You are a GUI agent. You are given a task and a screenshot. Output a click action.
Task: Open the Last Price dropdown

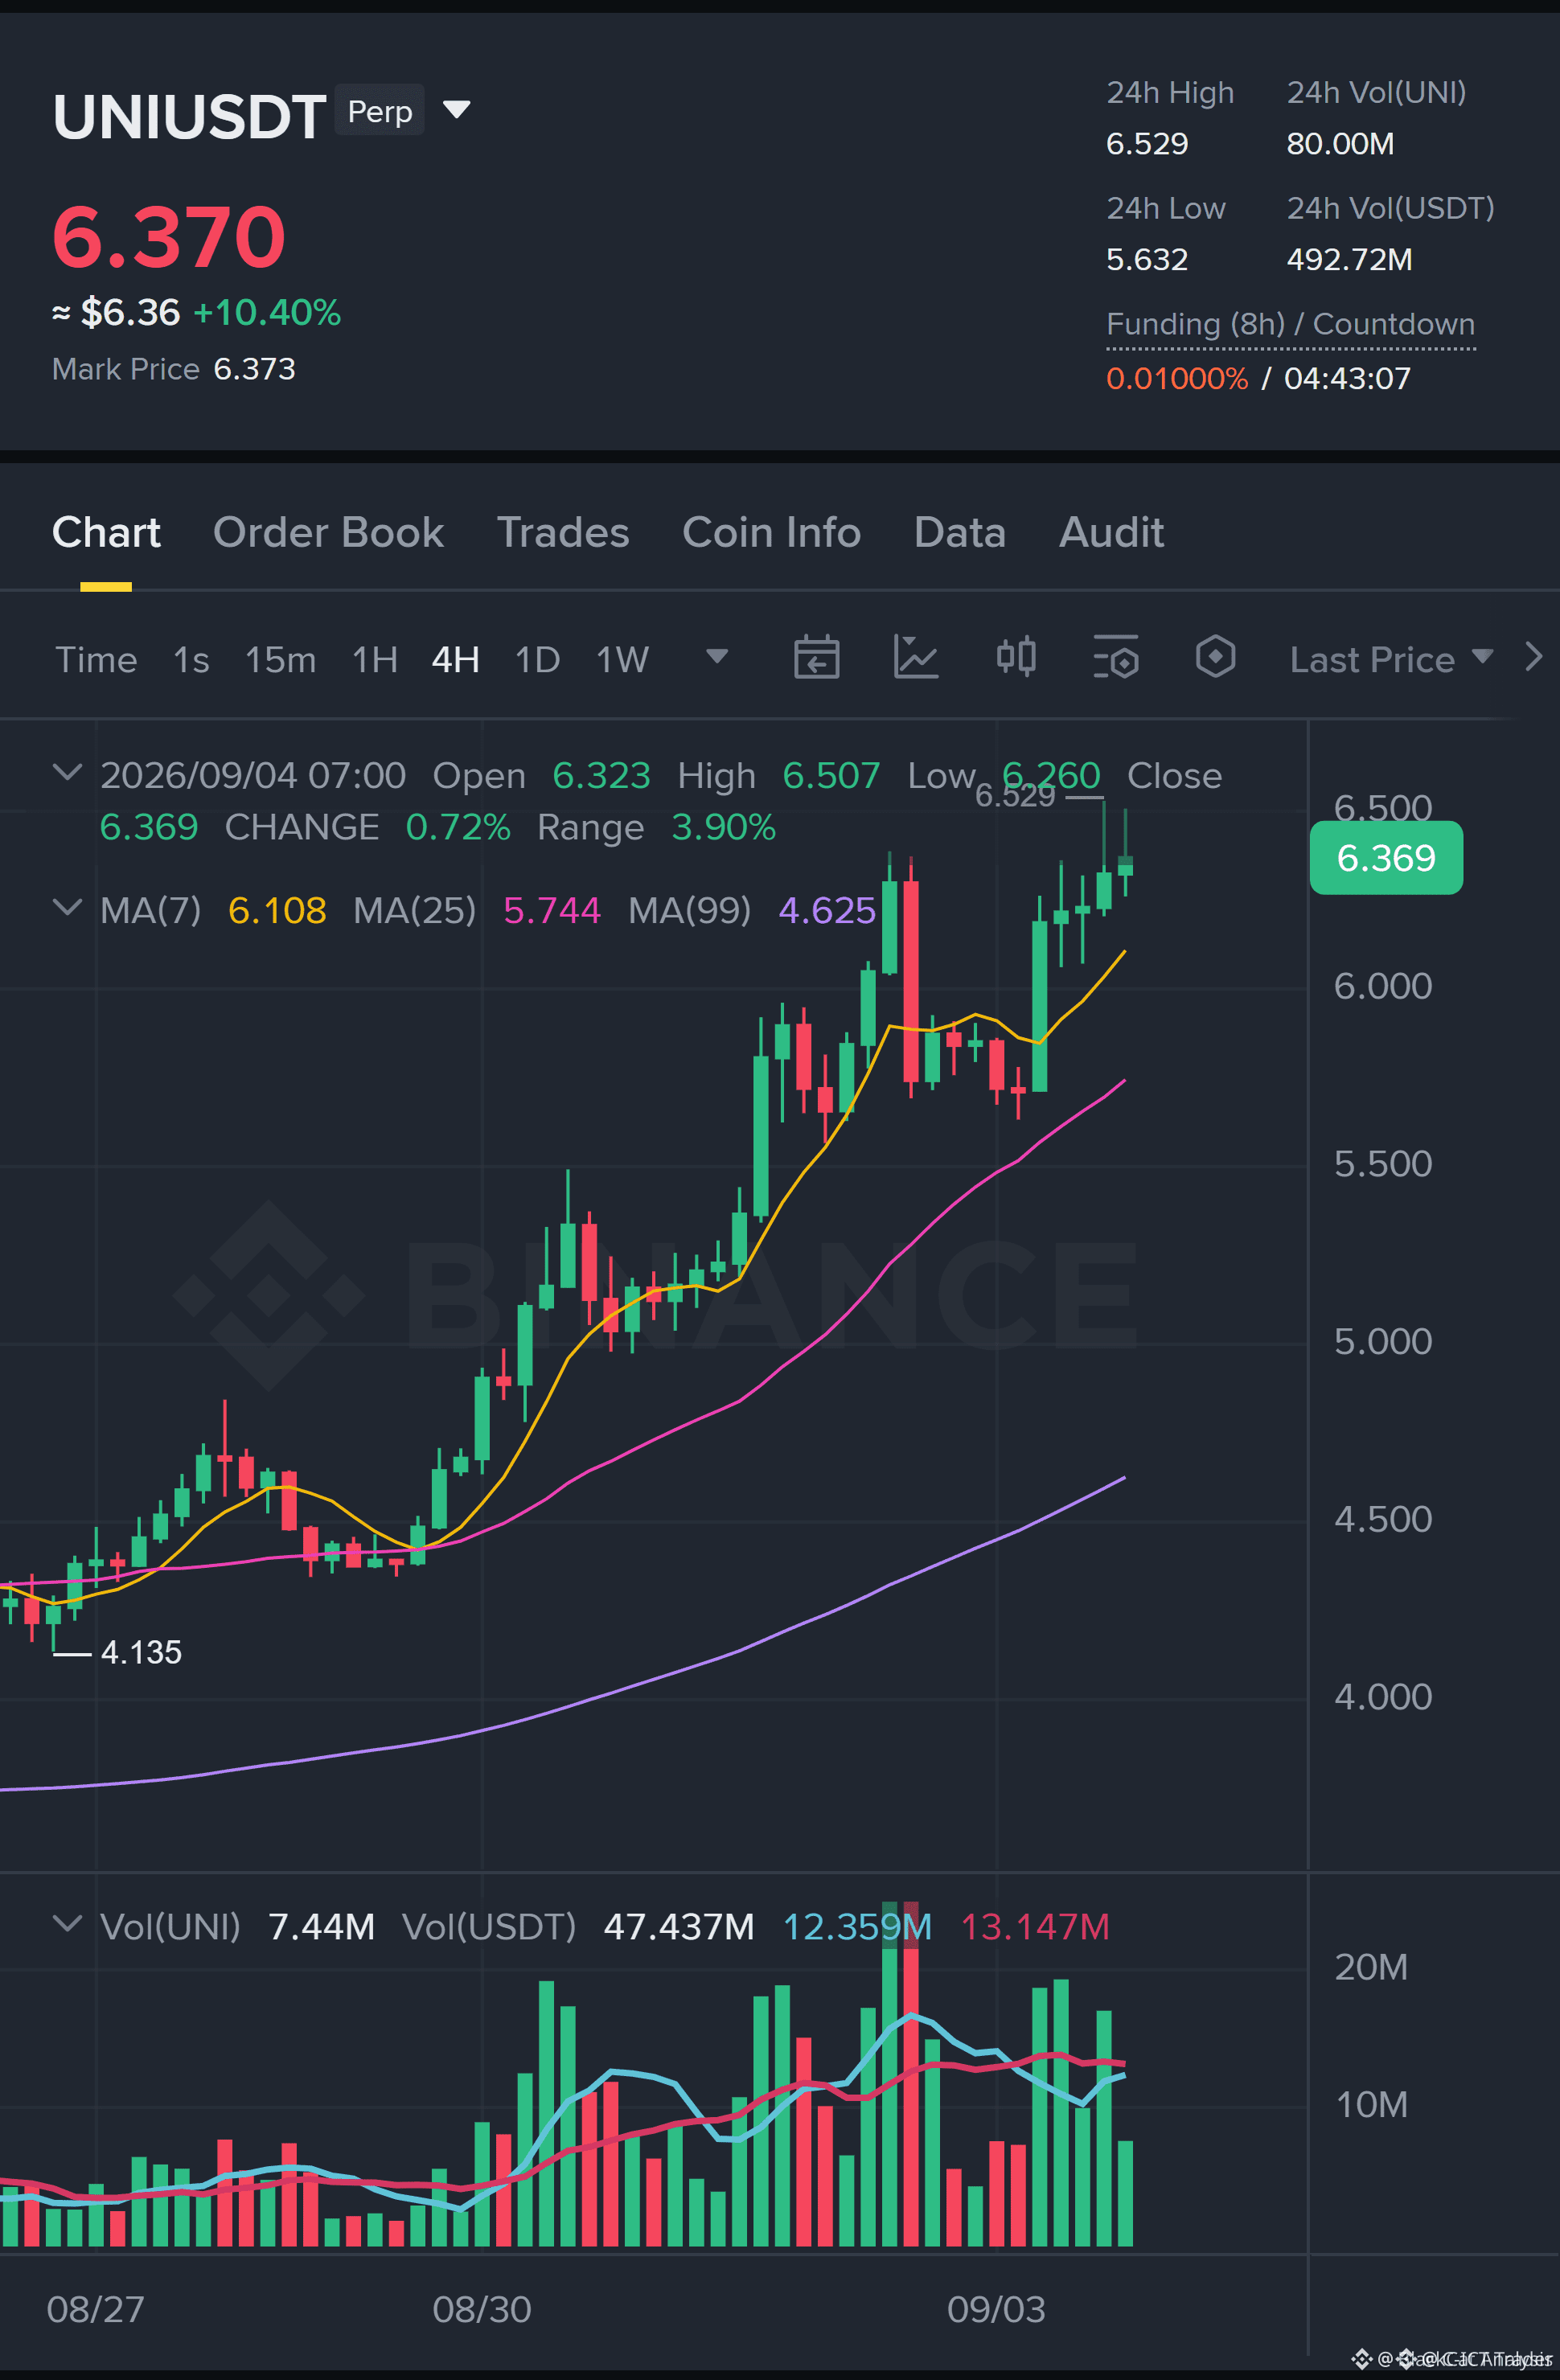[x=1390, y=660]
